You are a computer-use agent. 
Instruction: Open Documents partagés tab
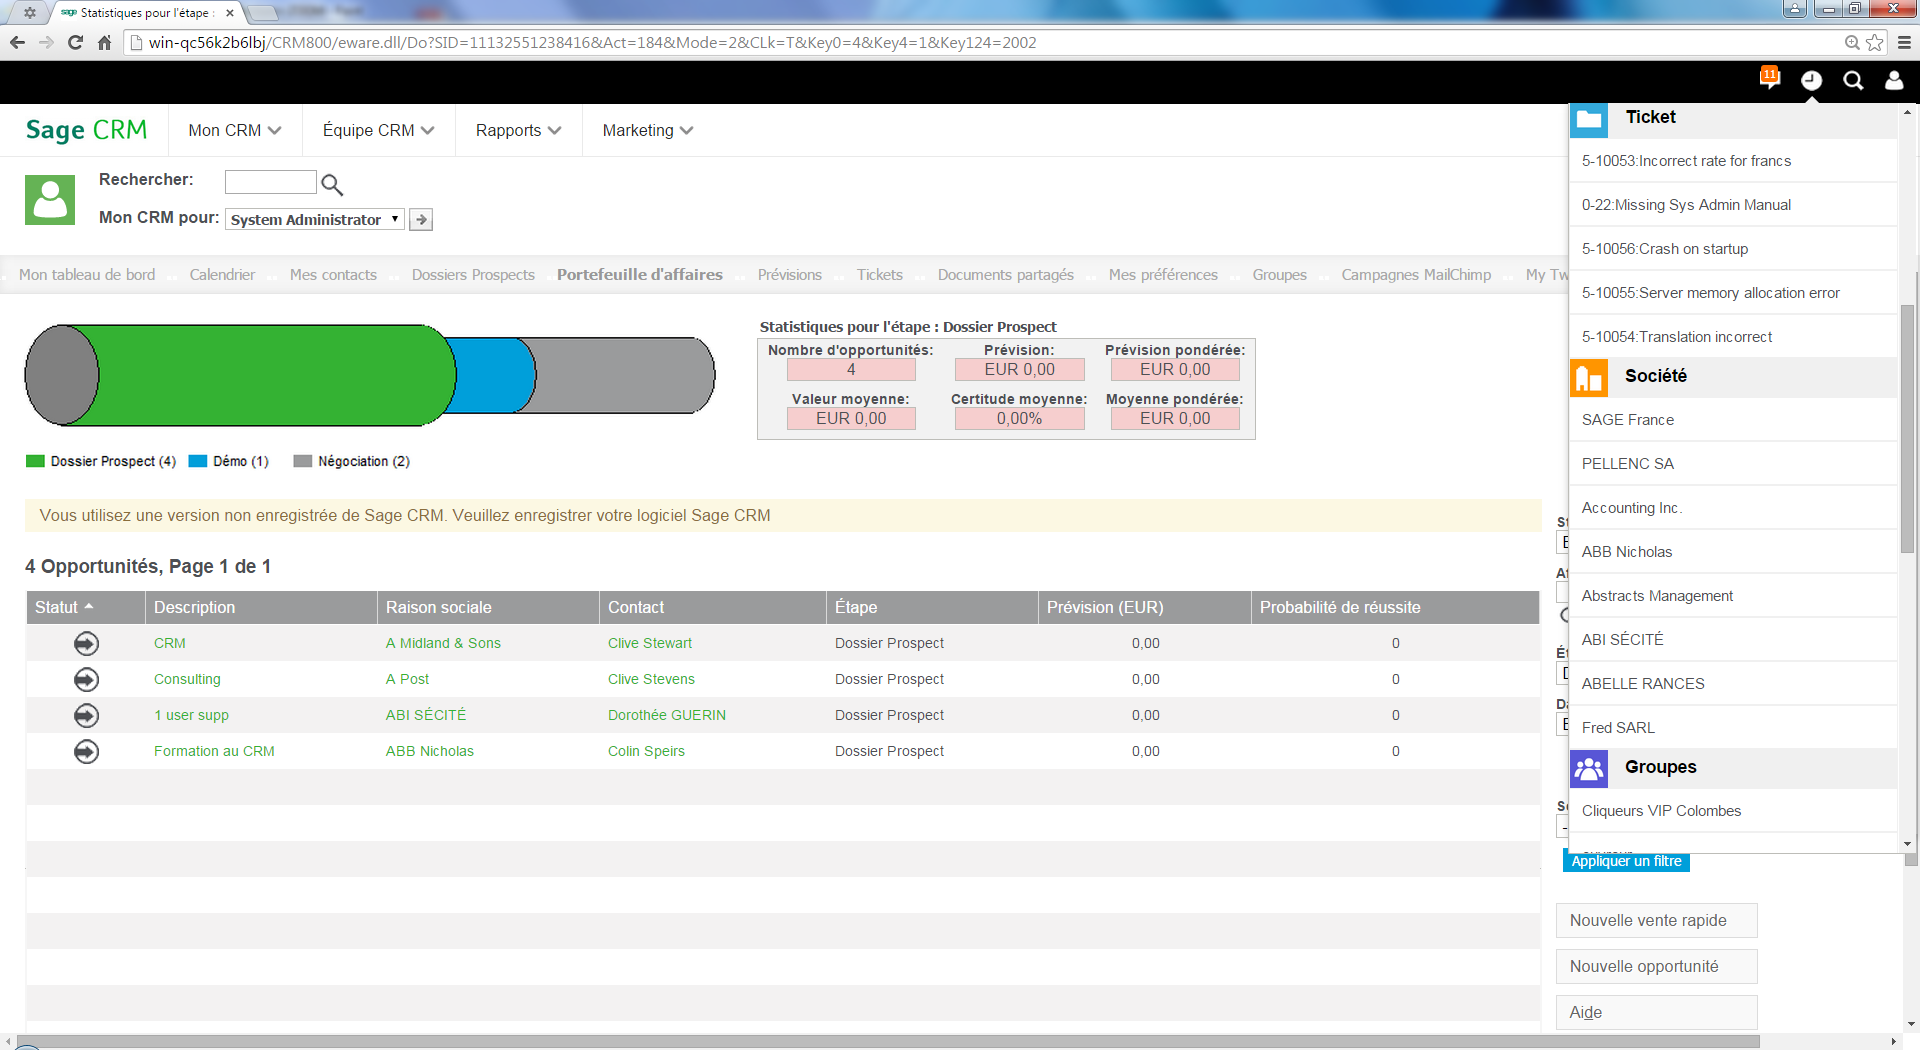[1005, 274]
